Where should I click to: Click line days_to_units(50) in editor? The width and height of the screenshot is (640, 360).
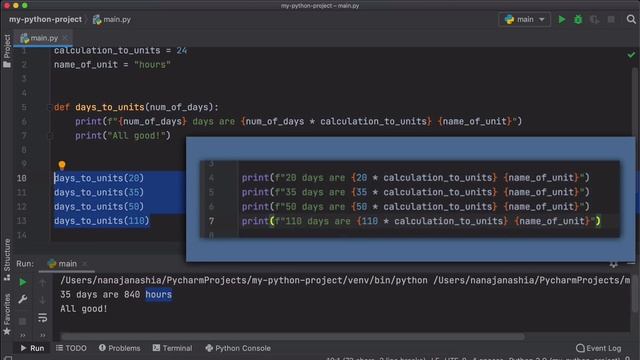pyautogui.click(x=99, y=207)
